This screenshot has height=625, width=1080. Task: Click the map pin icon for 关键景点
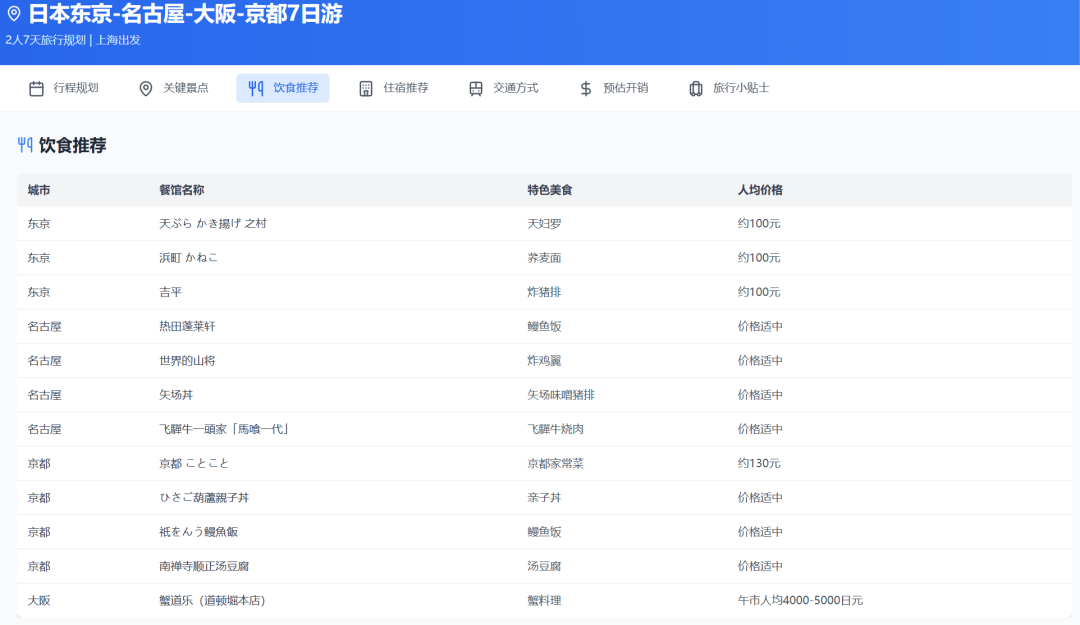coord(146,88)
